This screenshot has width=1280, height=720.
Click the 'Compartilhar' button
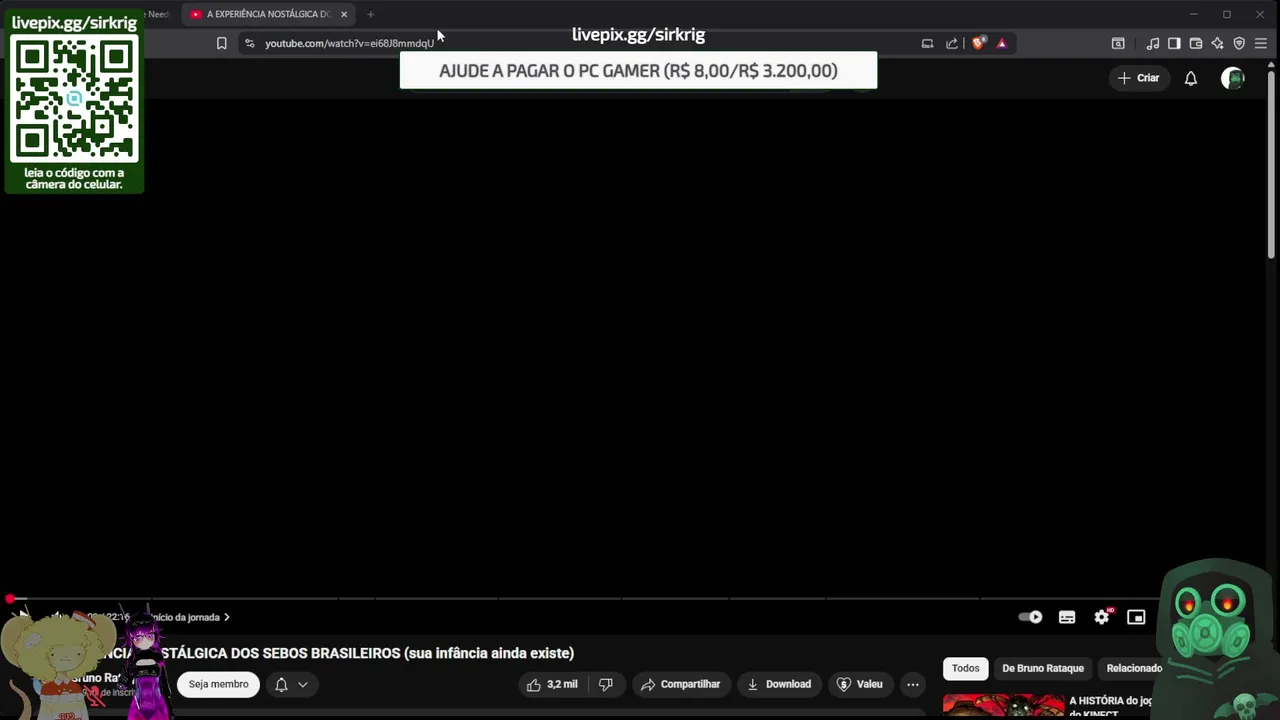pos(681,684)
